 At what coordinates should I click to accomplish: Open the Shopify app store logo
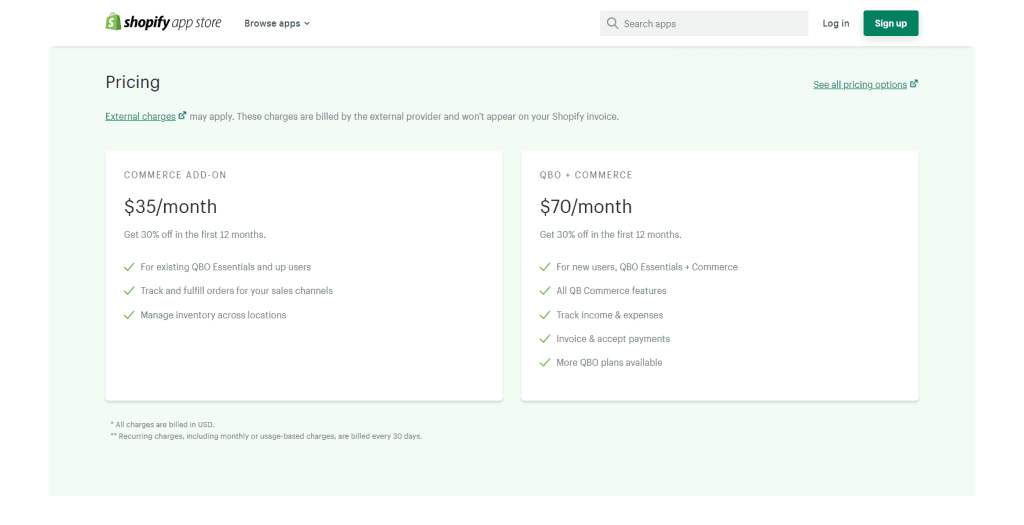(x=163, y=22)
